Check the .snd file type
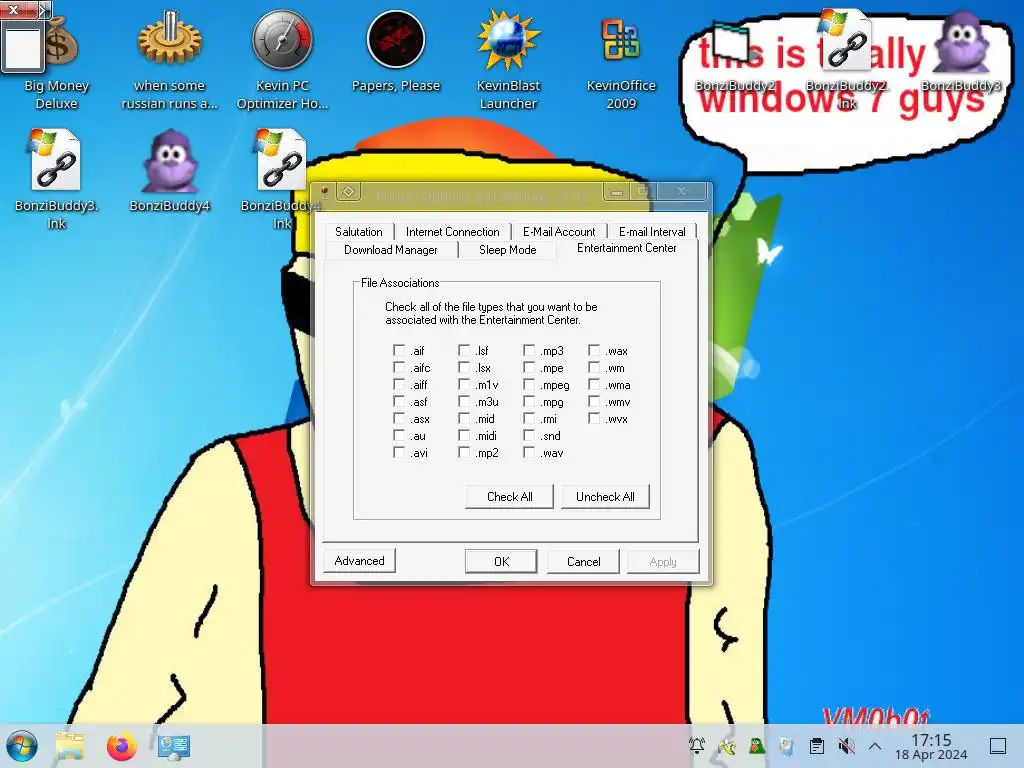 [x=529, y=436]
